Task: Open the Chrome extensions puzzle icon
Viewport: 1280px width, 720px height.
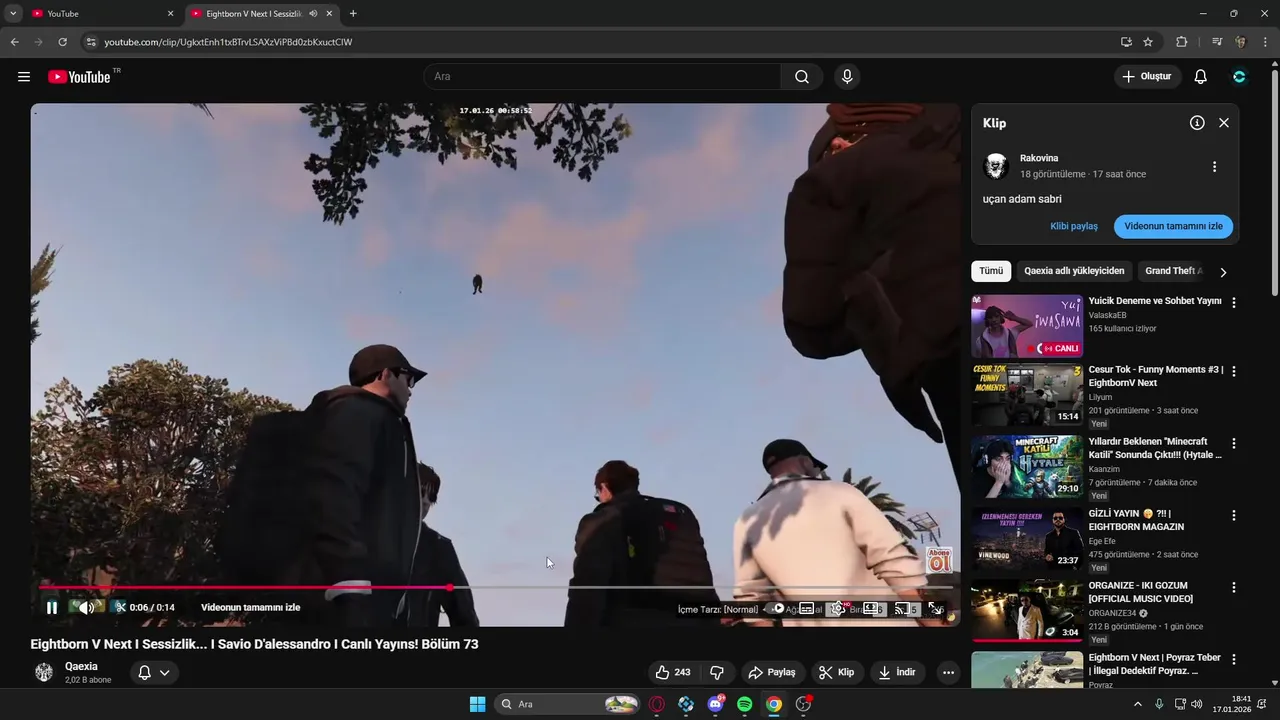Action: tap(1181, 42)
